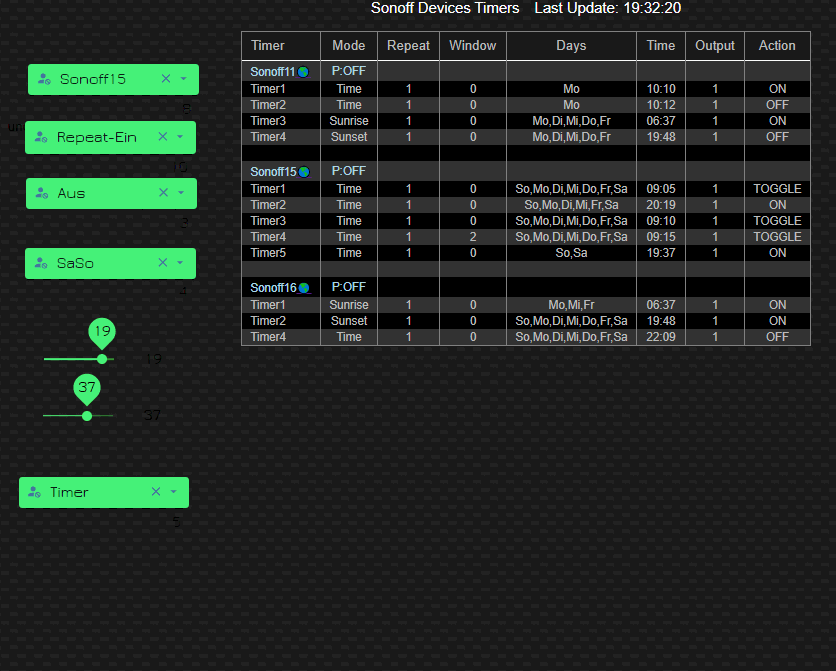Clear the Timer selection with X

(156, 492)
